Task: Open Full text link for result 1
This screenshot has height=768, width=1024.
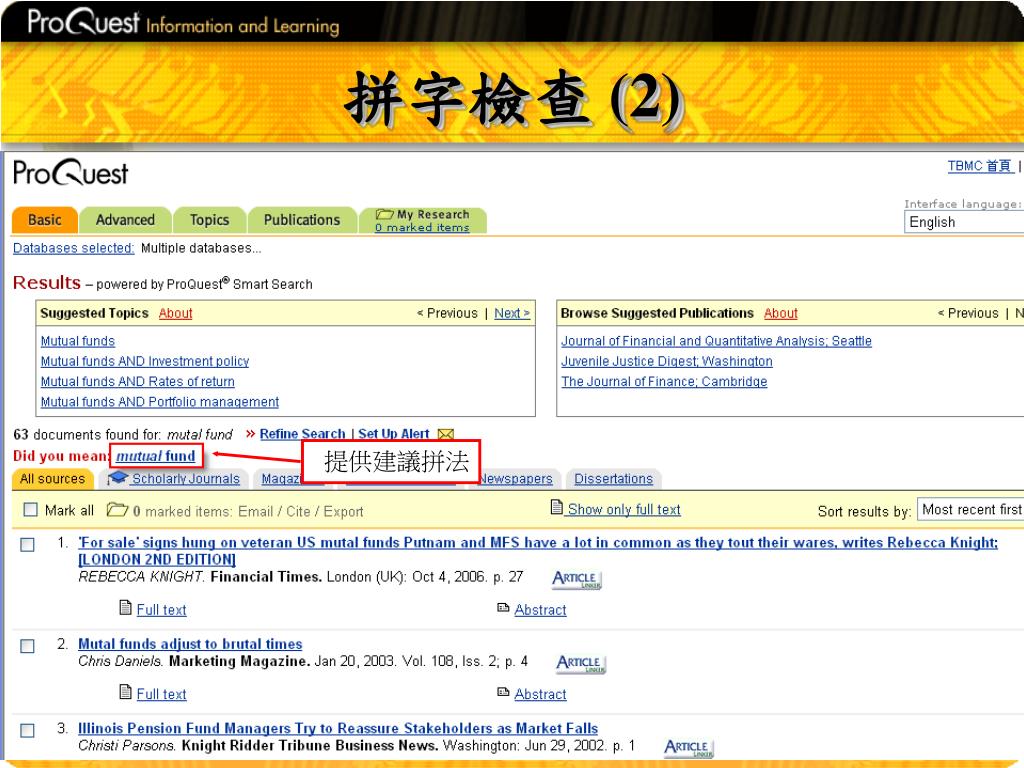Action: tap(161, 610)
